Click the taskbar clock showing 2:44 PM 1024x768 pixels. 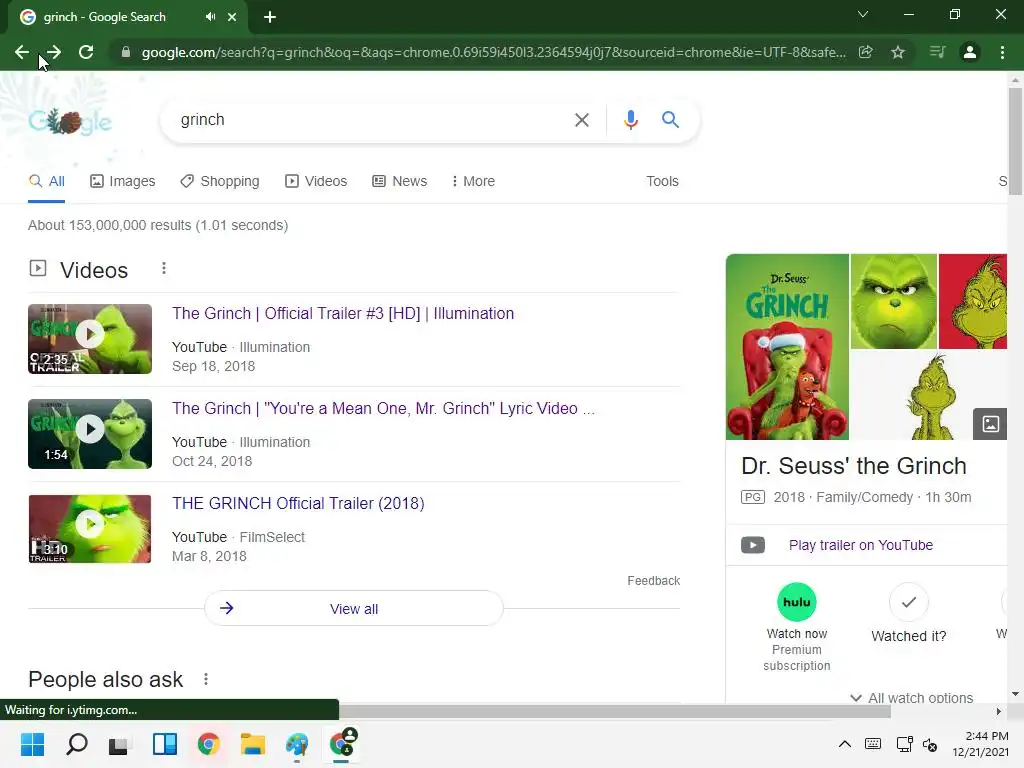tap(980, 744)
